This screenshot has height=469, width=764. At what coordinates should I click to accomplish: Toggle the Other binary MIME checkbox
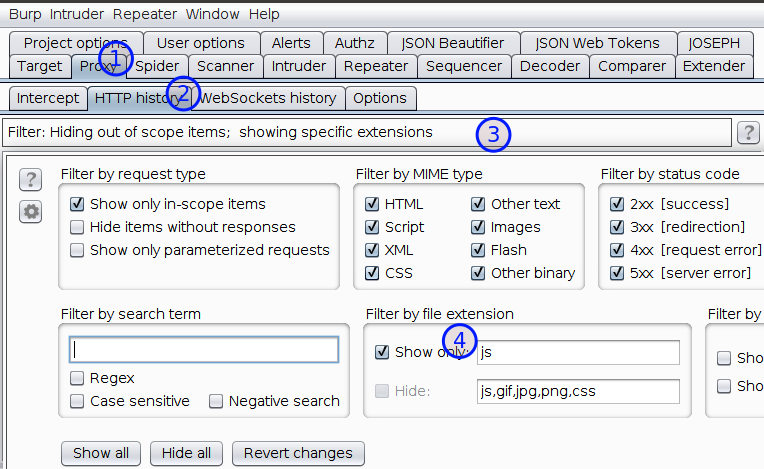click(x=478, y=273)
